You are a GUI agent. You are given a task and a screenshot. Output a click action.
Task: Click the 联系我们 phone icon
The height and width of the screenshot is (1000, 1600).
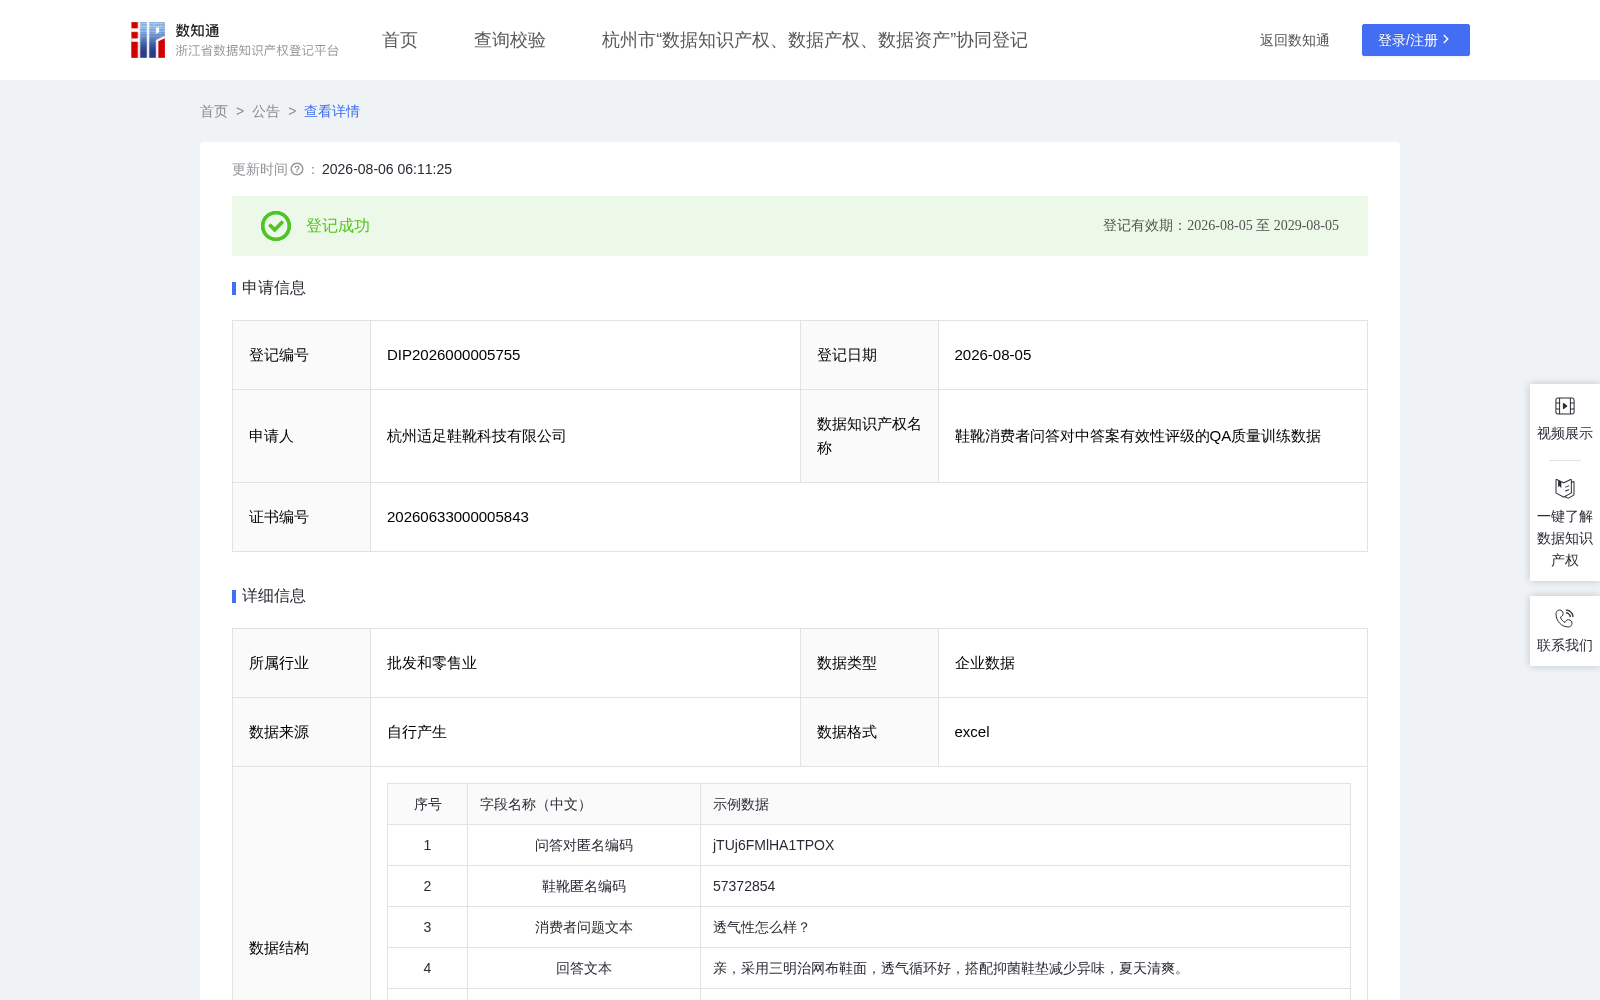point(1565,618)
